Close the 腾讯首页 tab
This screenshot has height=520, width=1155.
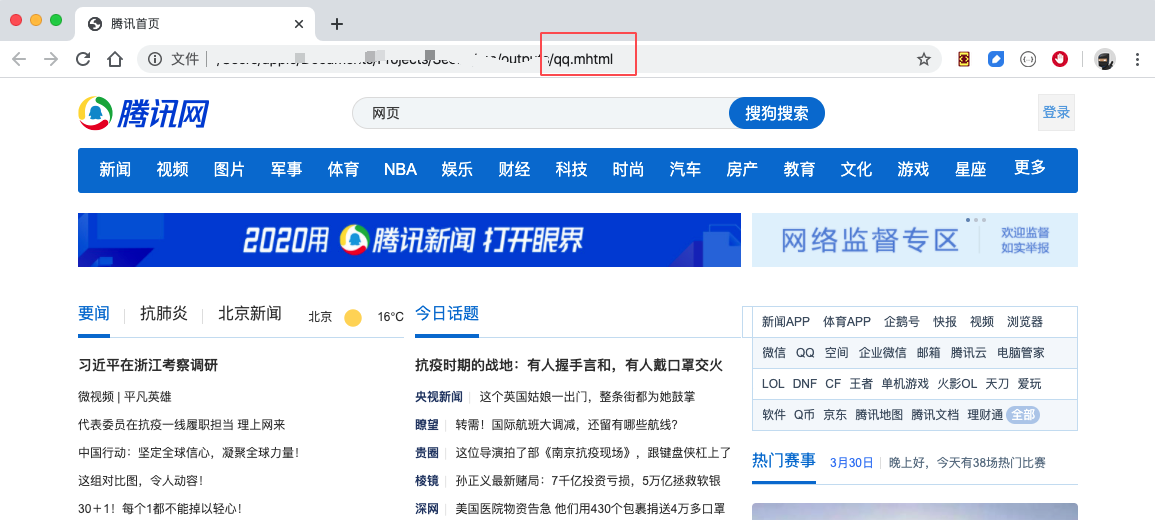(x=298, y=24)
